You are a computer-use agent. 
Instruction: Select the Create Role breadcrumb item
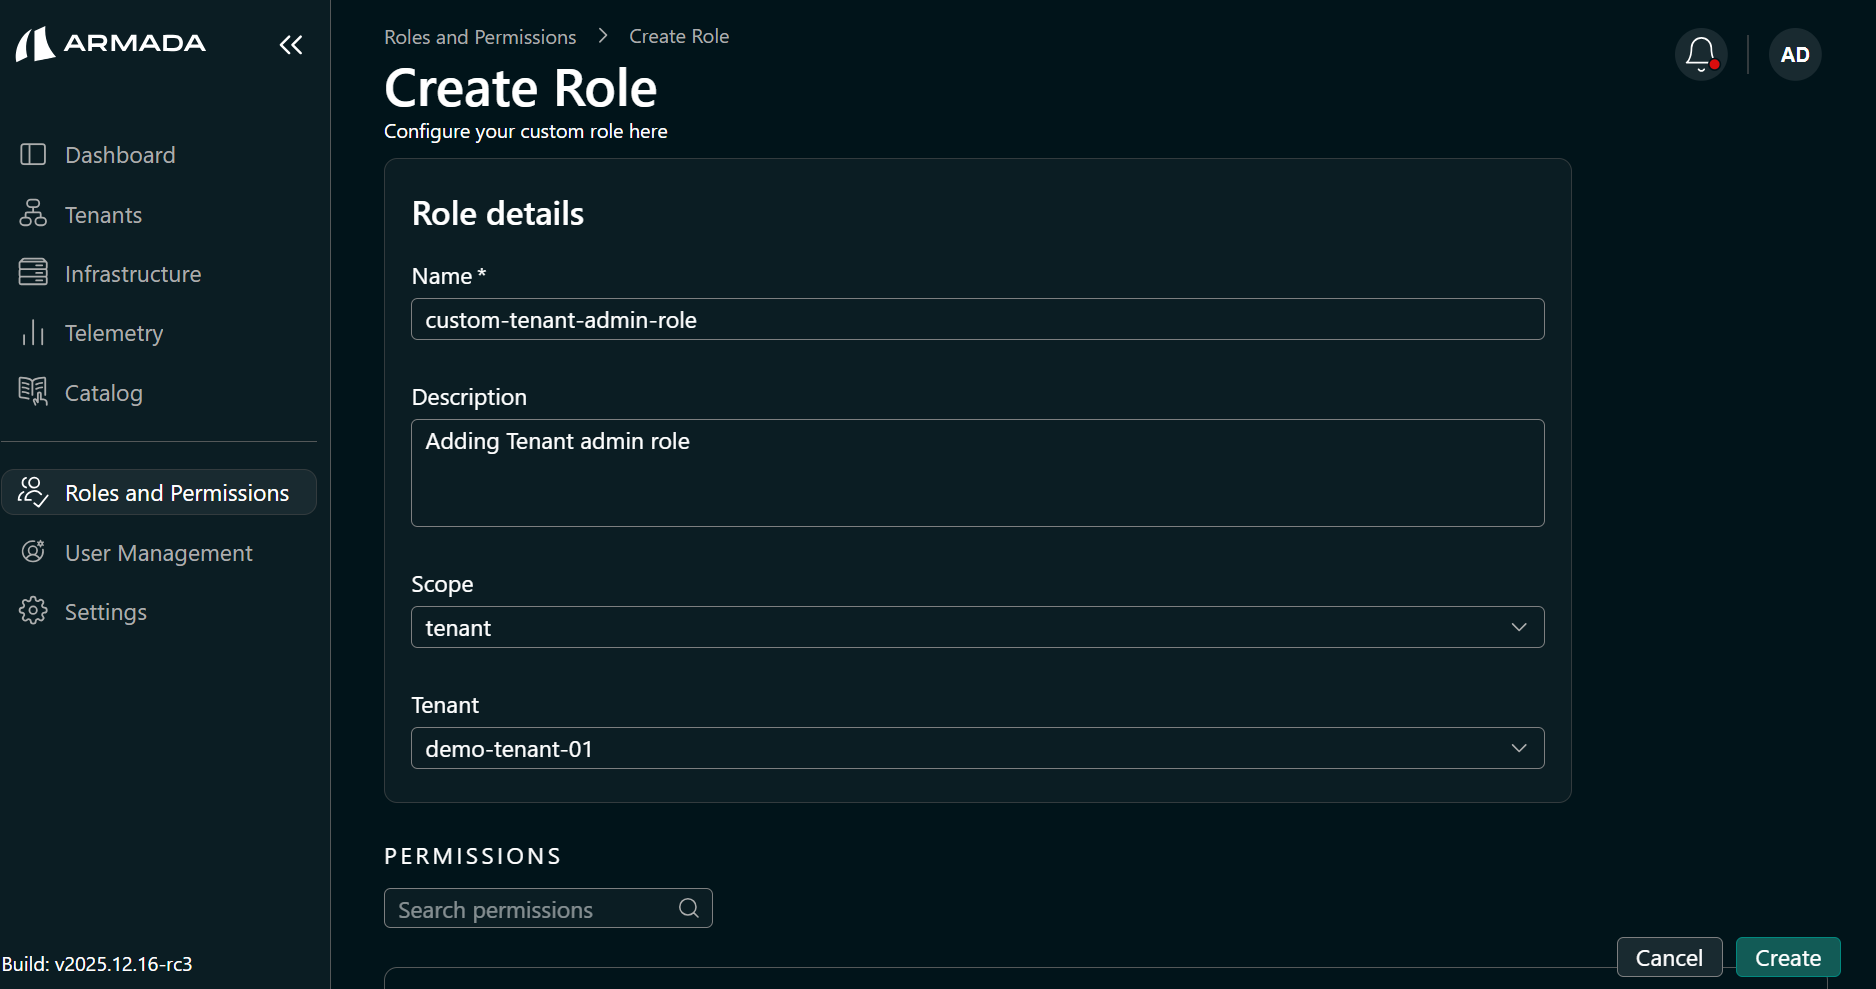coord(678,36)
